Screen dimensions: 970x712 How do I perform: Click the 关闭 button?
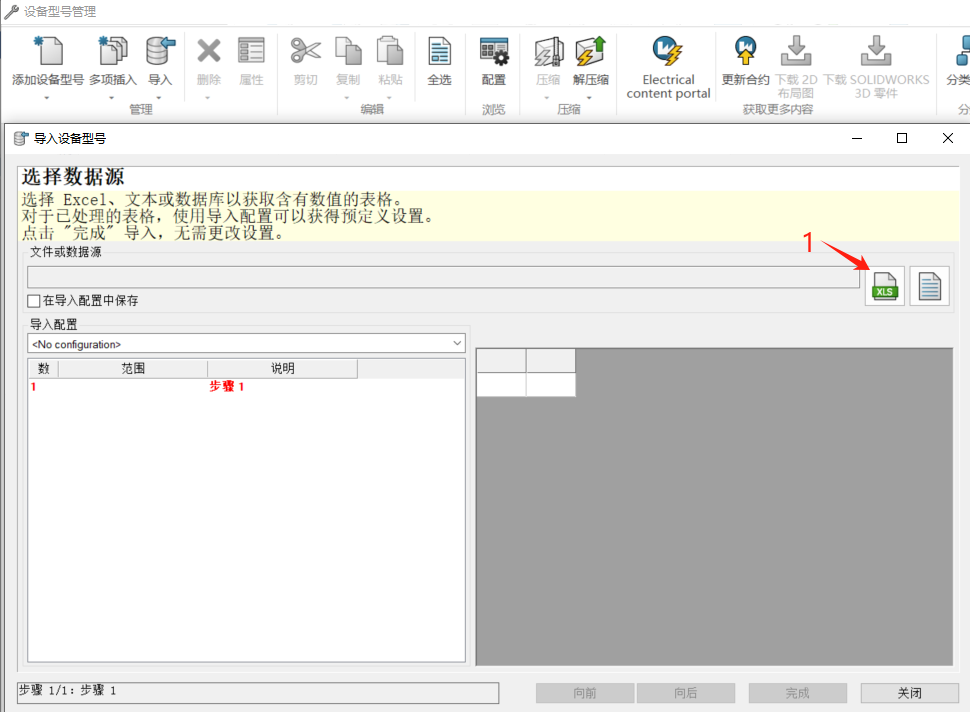point(908,692)
